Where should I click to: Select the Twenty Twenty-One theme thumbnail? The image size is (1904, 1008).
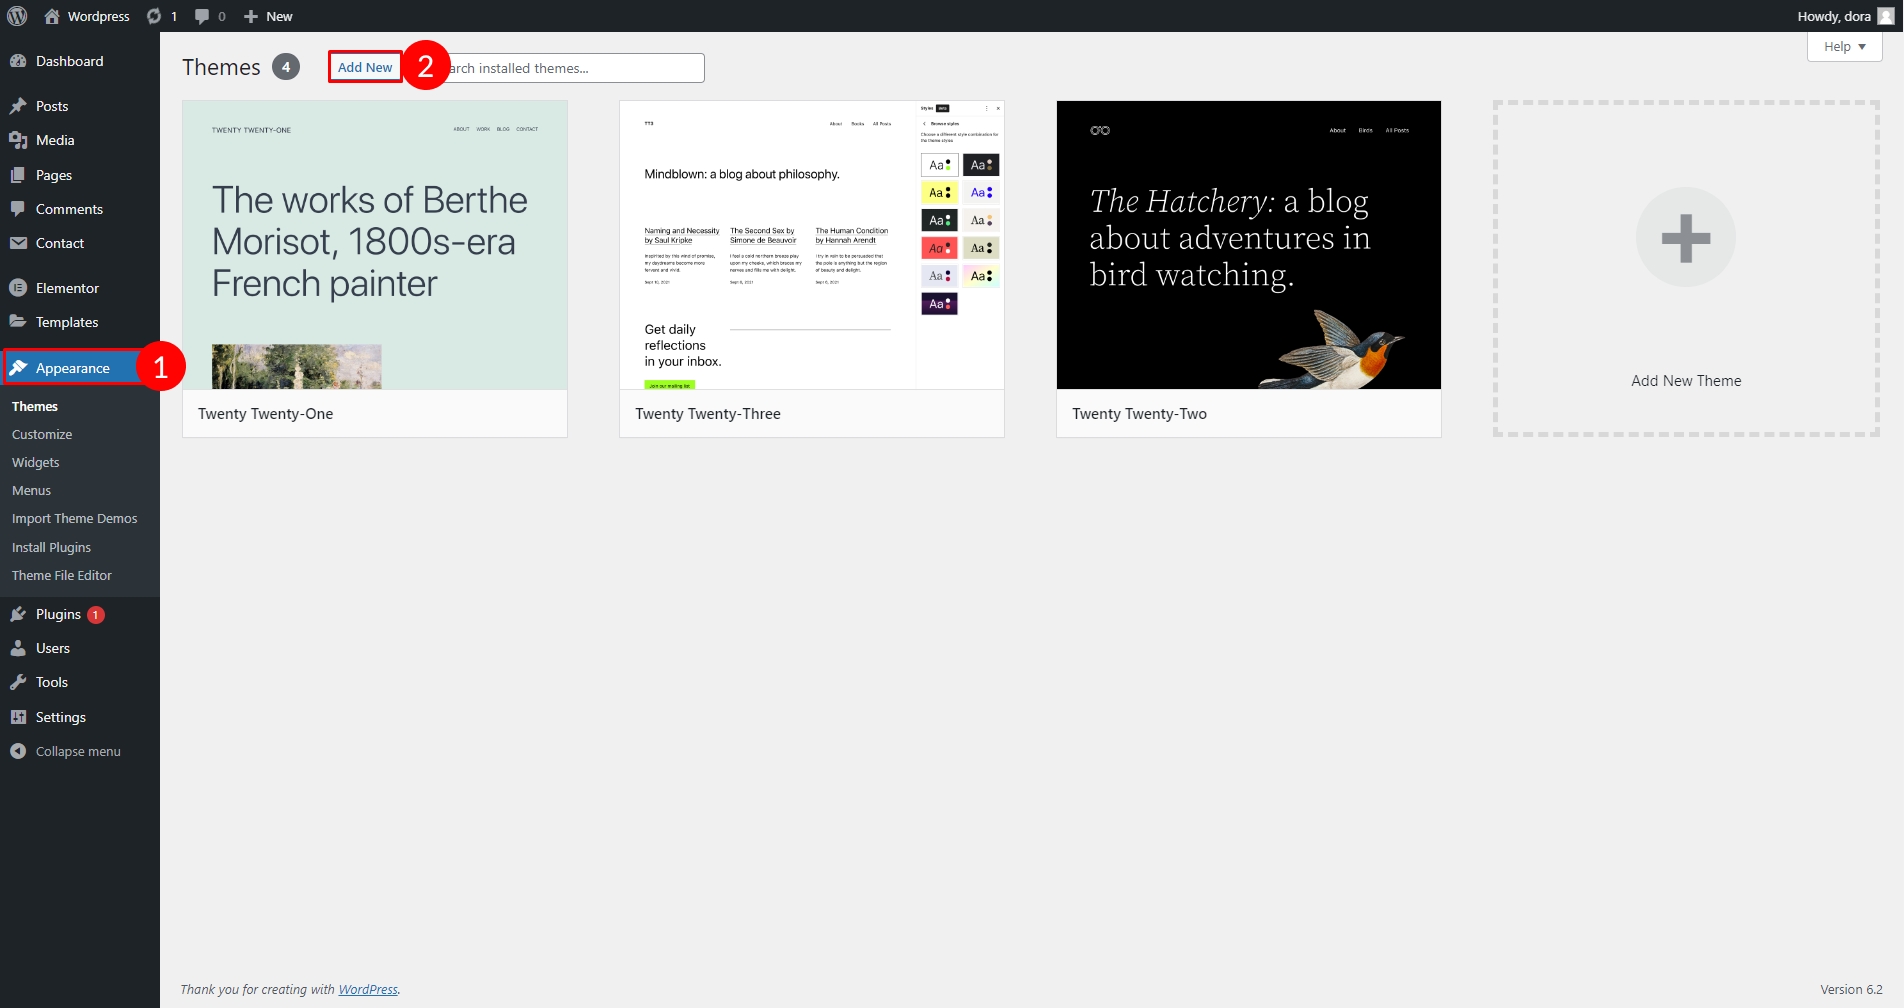[375, 245]
